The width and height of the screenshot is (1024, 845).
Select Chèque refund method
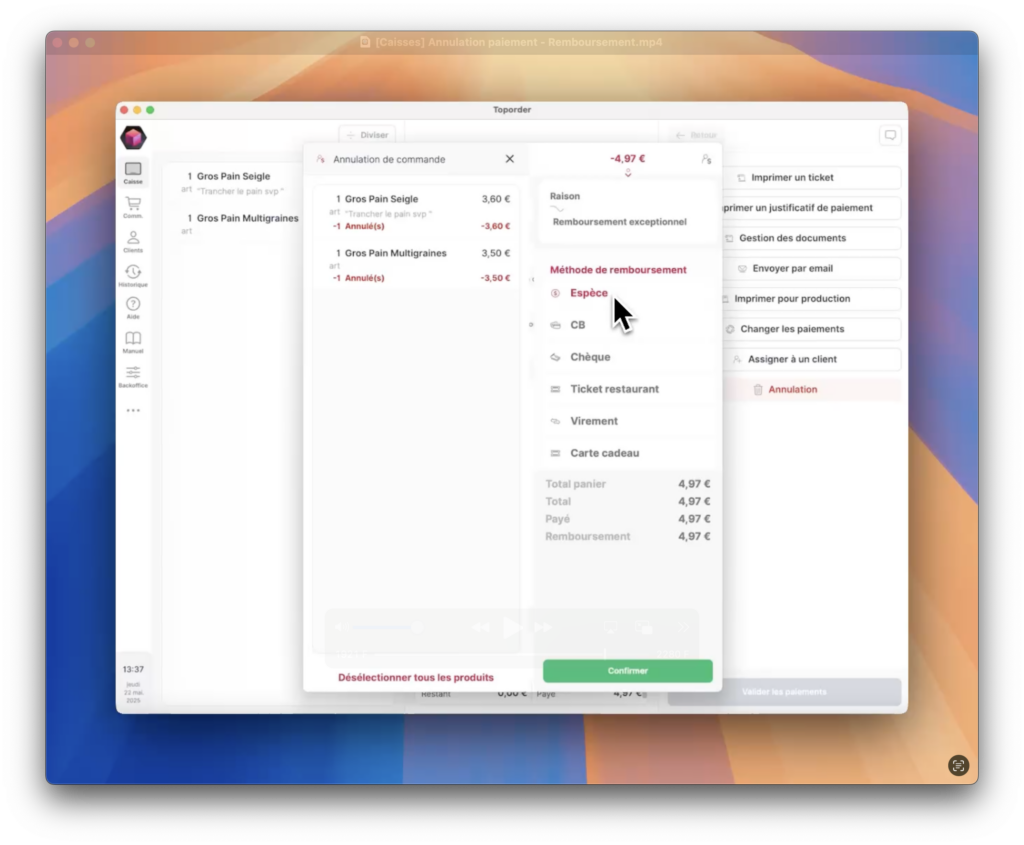pos(590,357)
